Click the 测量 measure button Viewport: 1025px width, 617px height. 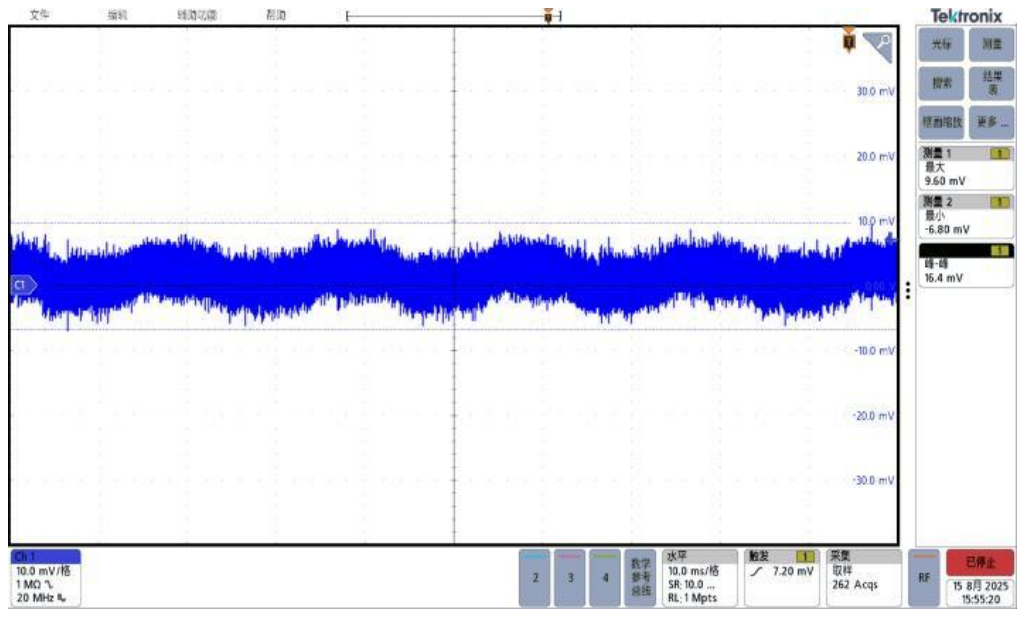[x=991, y=44]
